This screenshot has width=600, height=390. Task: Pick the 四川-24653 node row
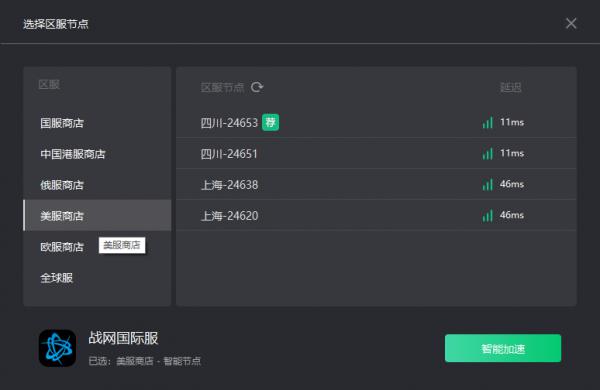[x=377, y=122]
